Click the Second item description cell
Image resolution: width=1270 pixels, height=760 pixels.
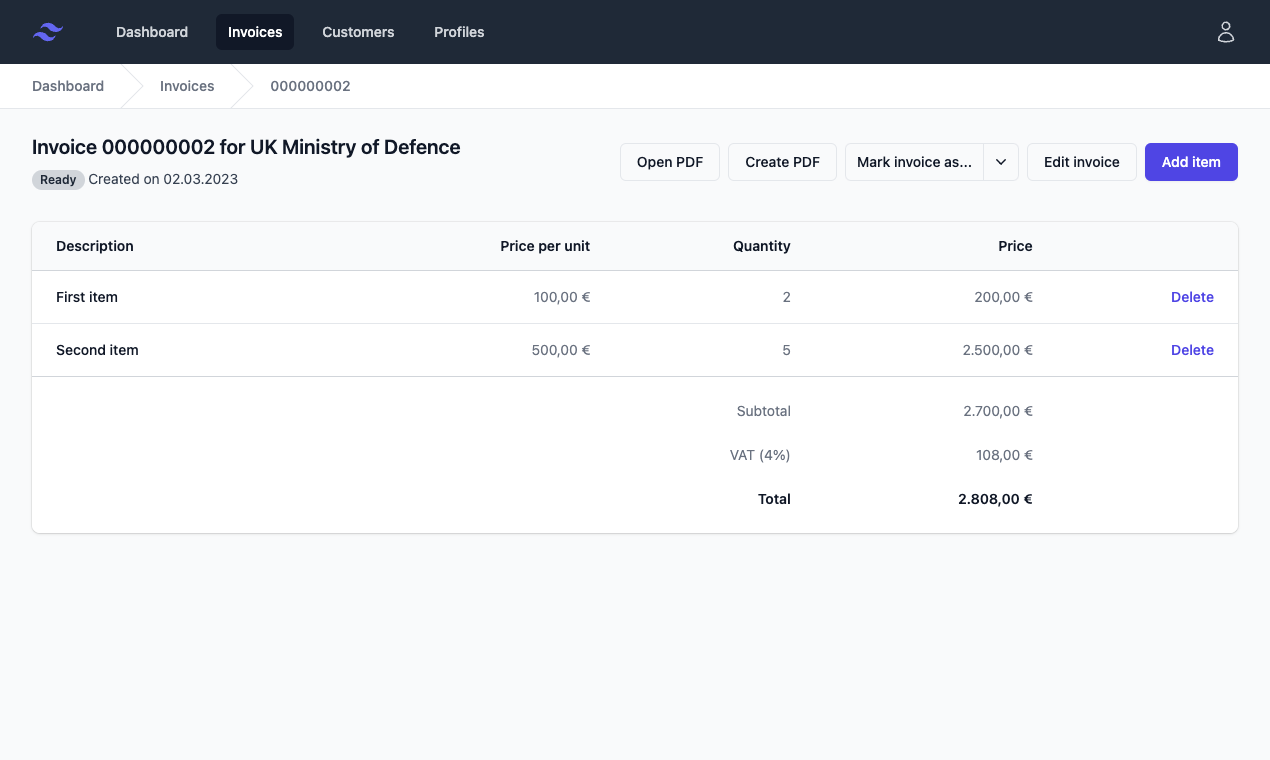pyautogui.click(x=97, y=350)
